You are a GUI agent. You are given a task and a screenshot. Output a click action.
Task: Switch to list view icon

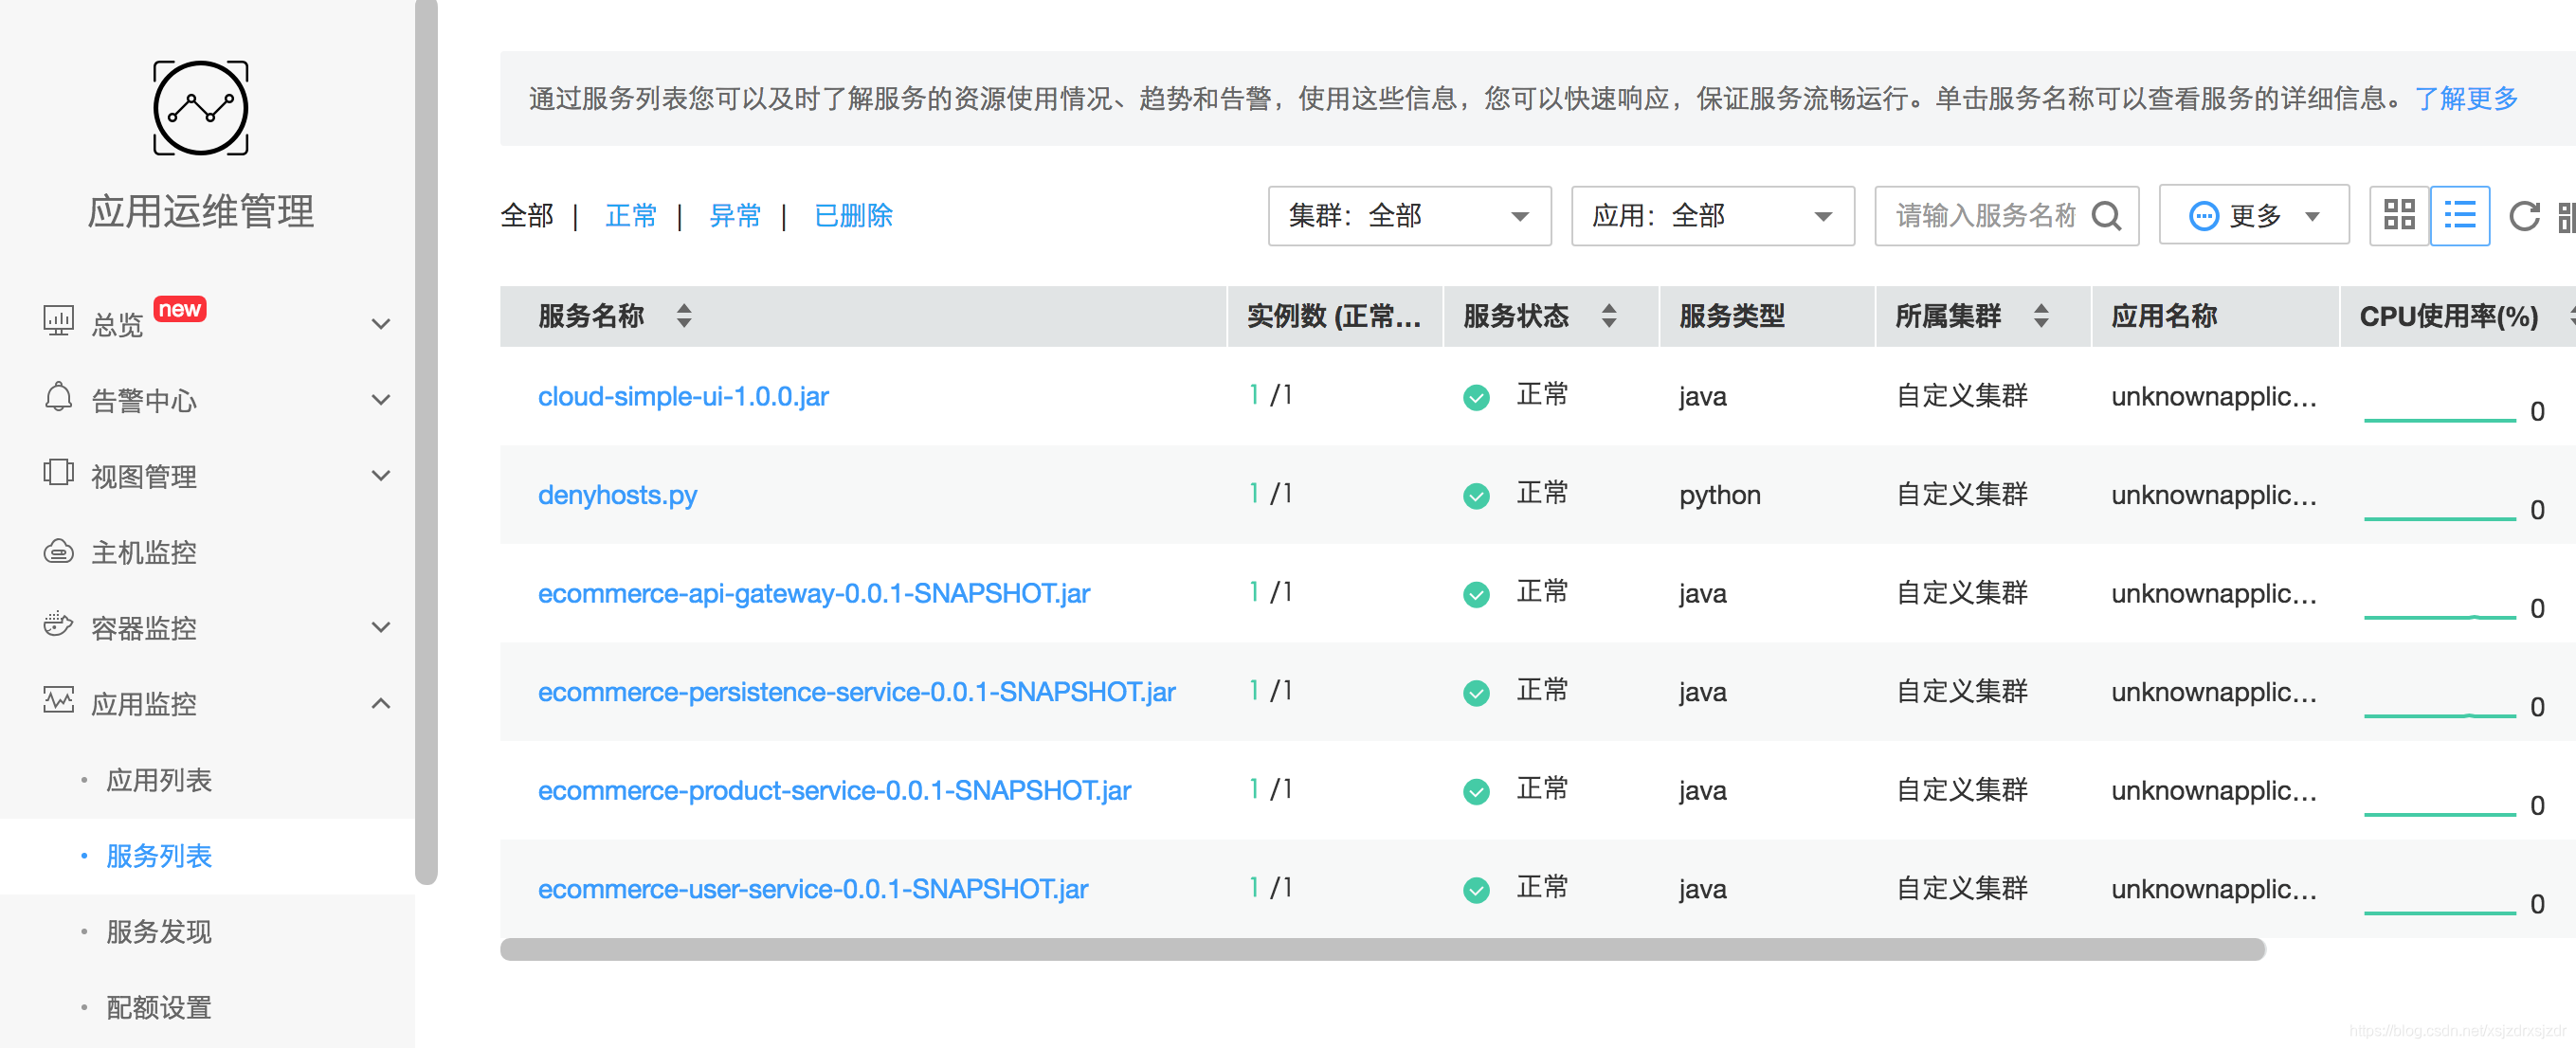(2459, 215)
